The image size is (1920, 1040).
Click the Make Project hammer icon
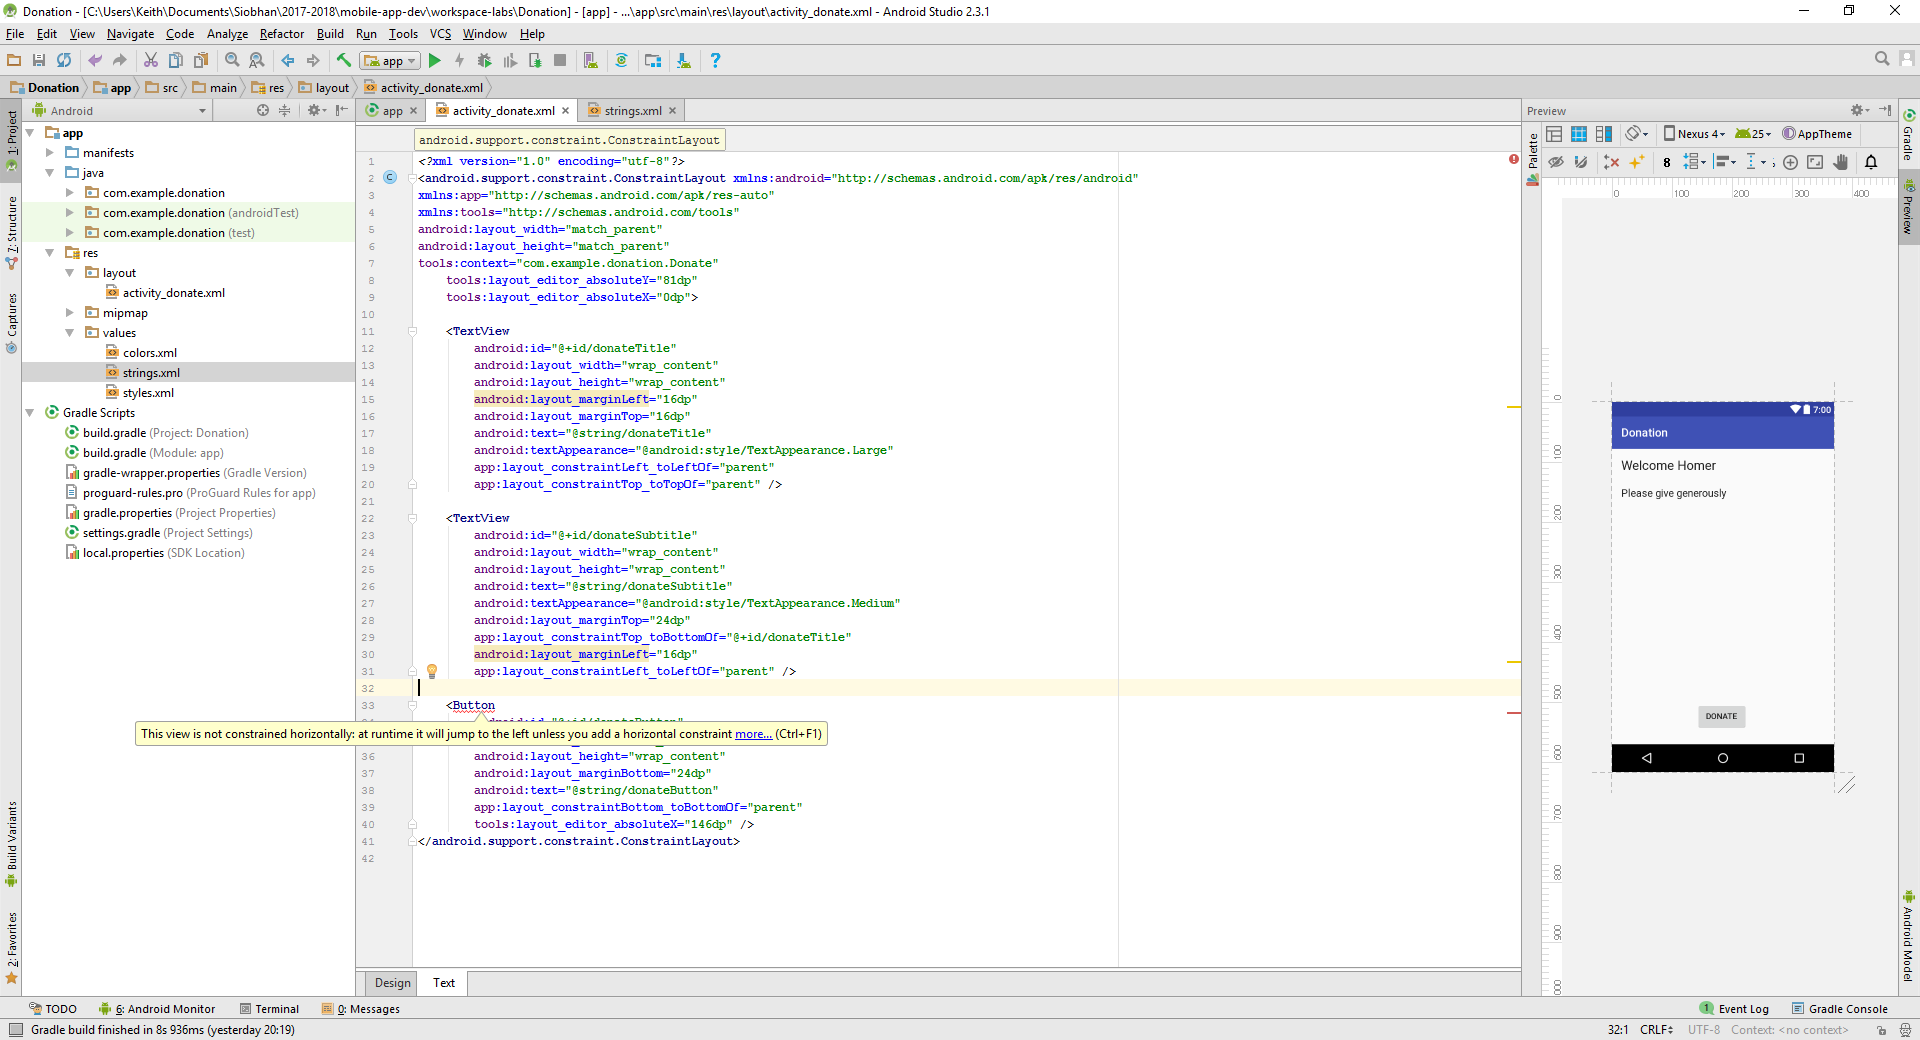(344, 60)
